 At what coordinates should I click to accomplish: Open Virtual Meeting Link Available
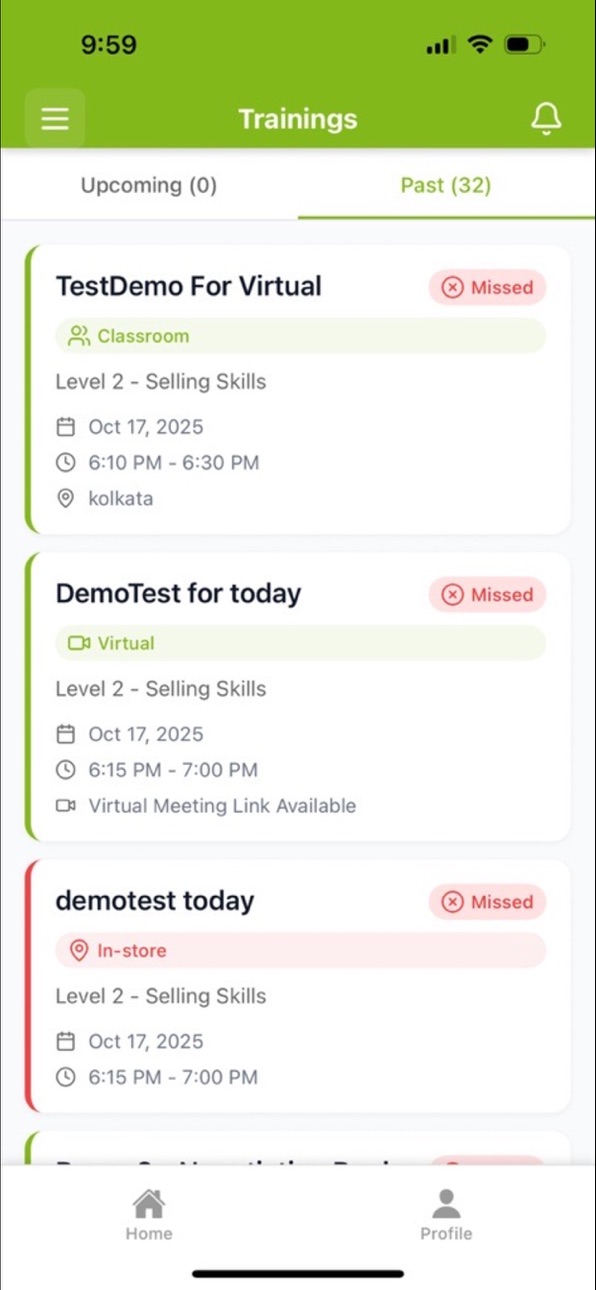click(x=222, y=805)
